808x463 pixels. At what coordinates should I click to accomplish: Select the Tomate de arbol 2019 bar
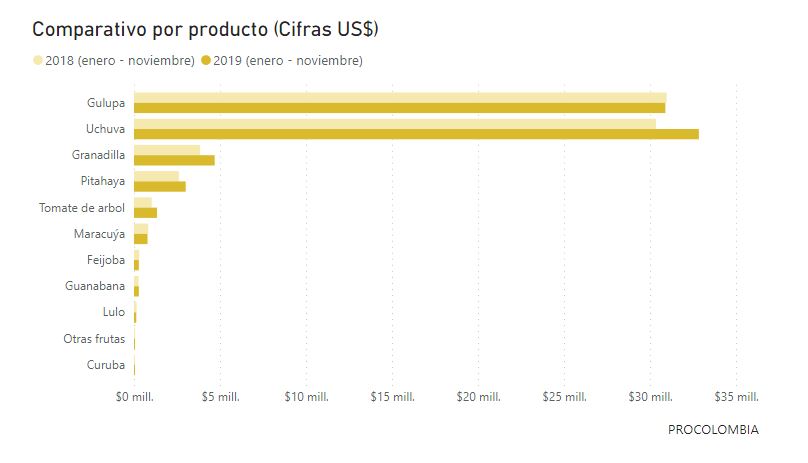click(145, 212)
